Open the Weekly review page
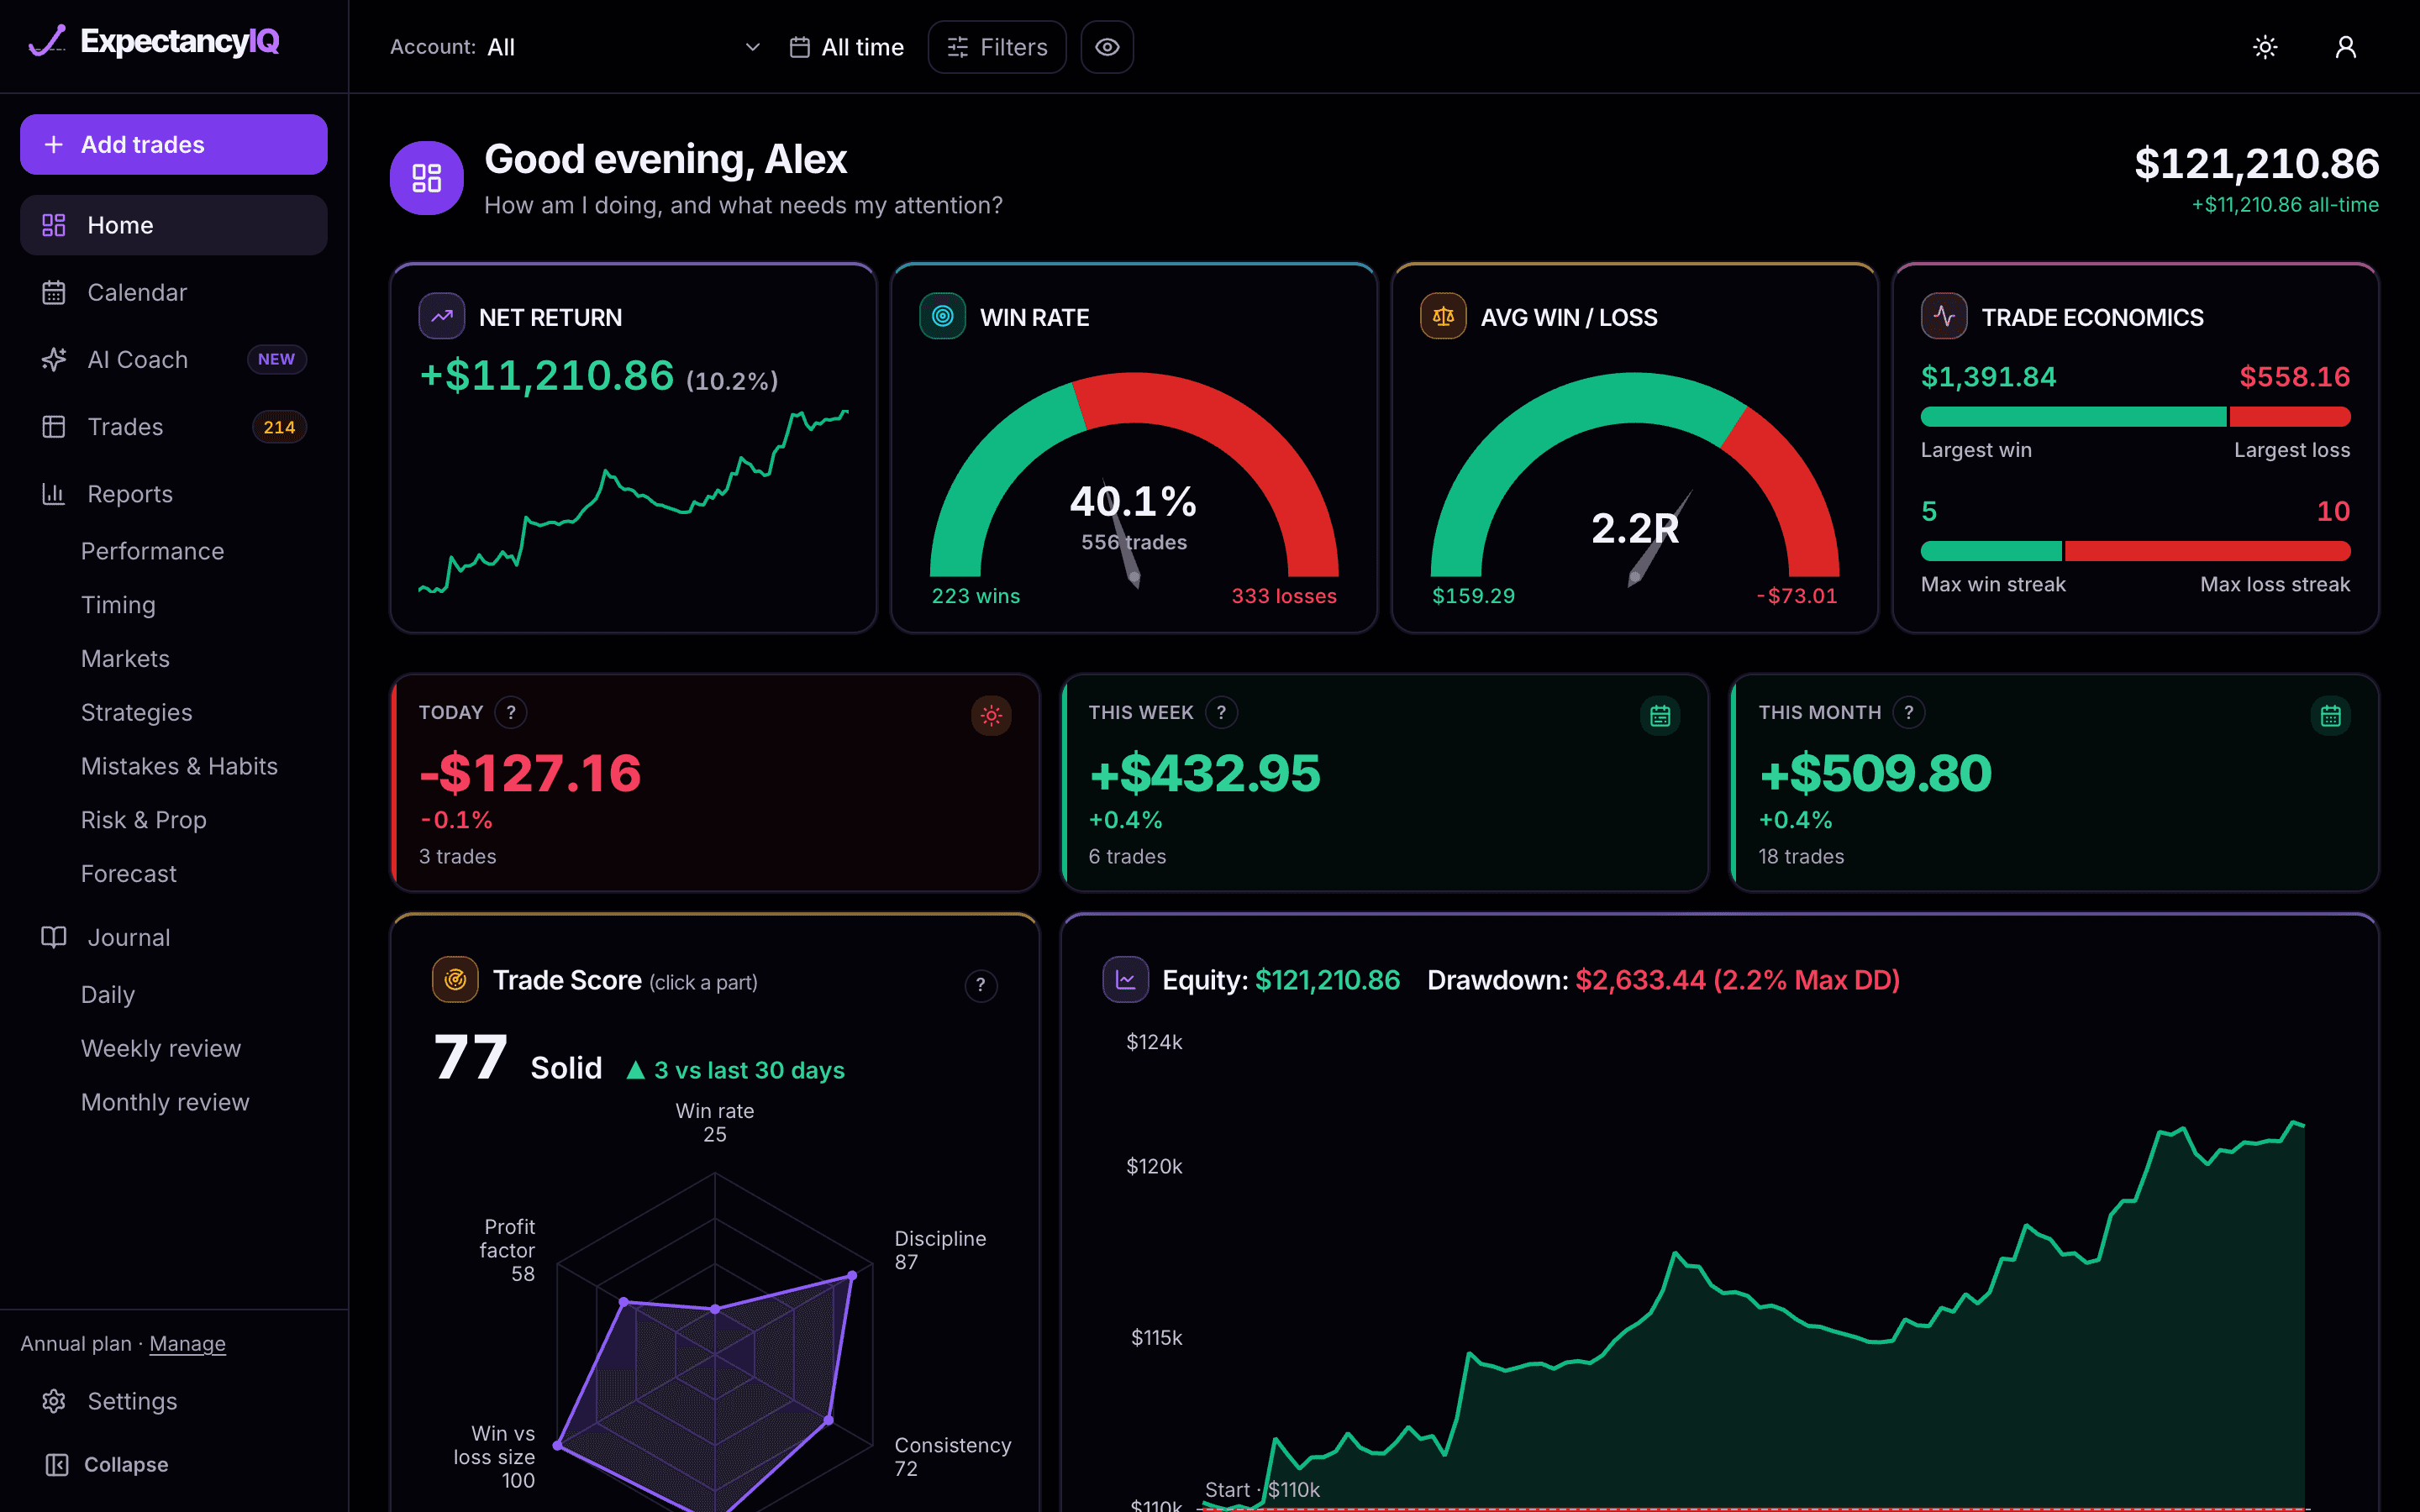 [x=160, y=1048]
